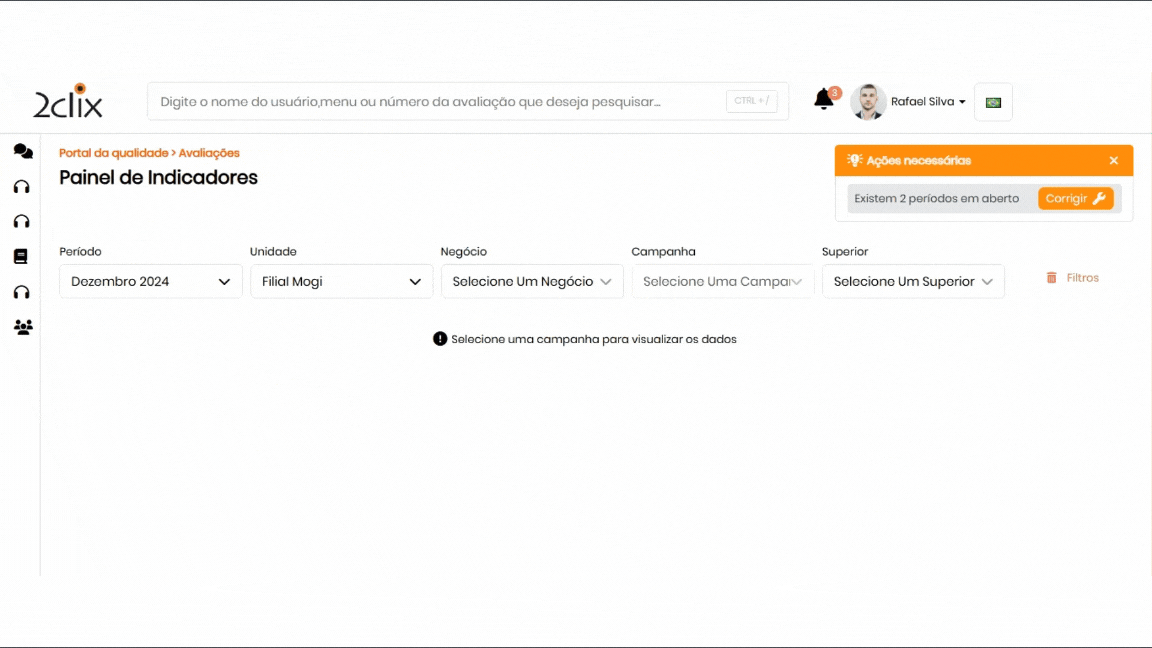This screenshot has height=648, width=1152.
Task: Go to Portal da qualidade breadcrumb
Action: (x=113, y=153)
